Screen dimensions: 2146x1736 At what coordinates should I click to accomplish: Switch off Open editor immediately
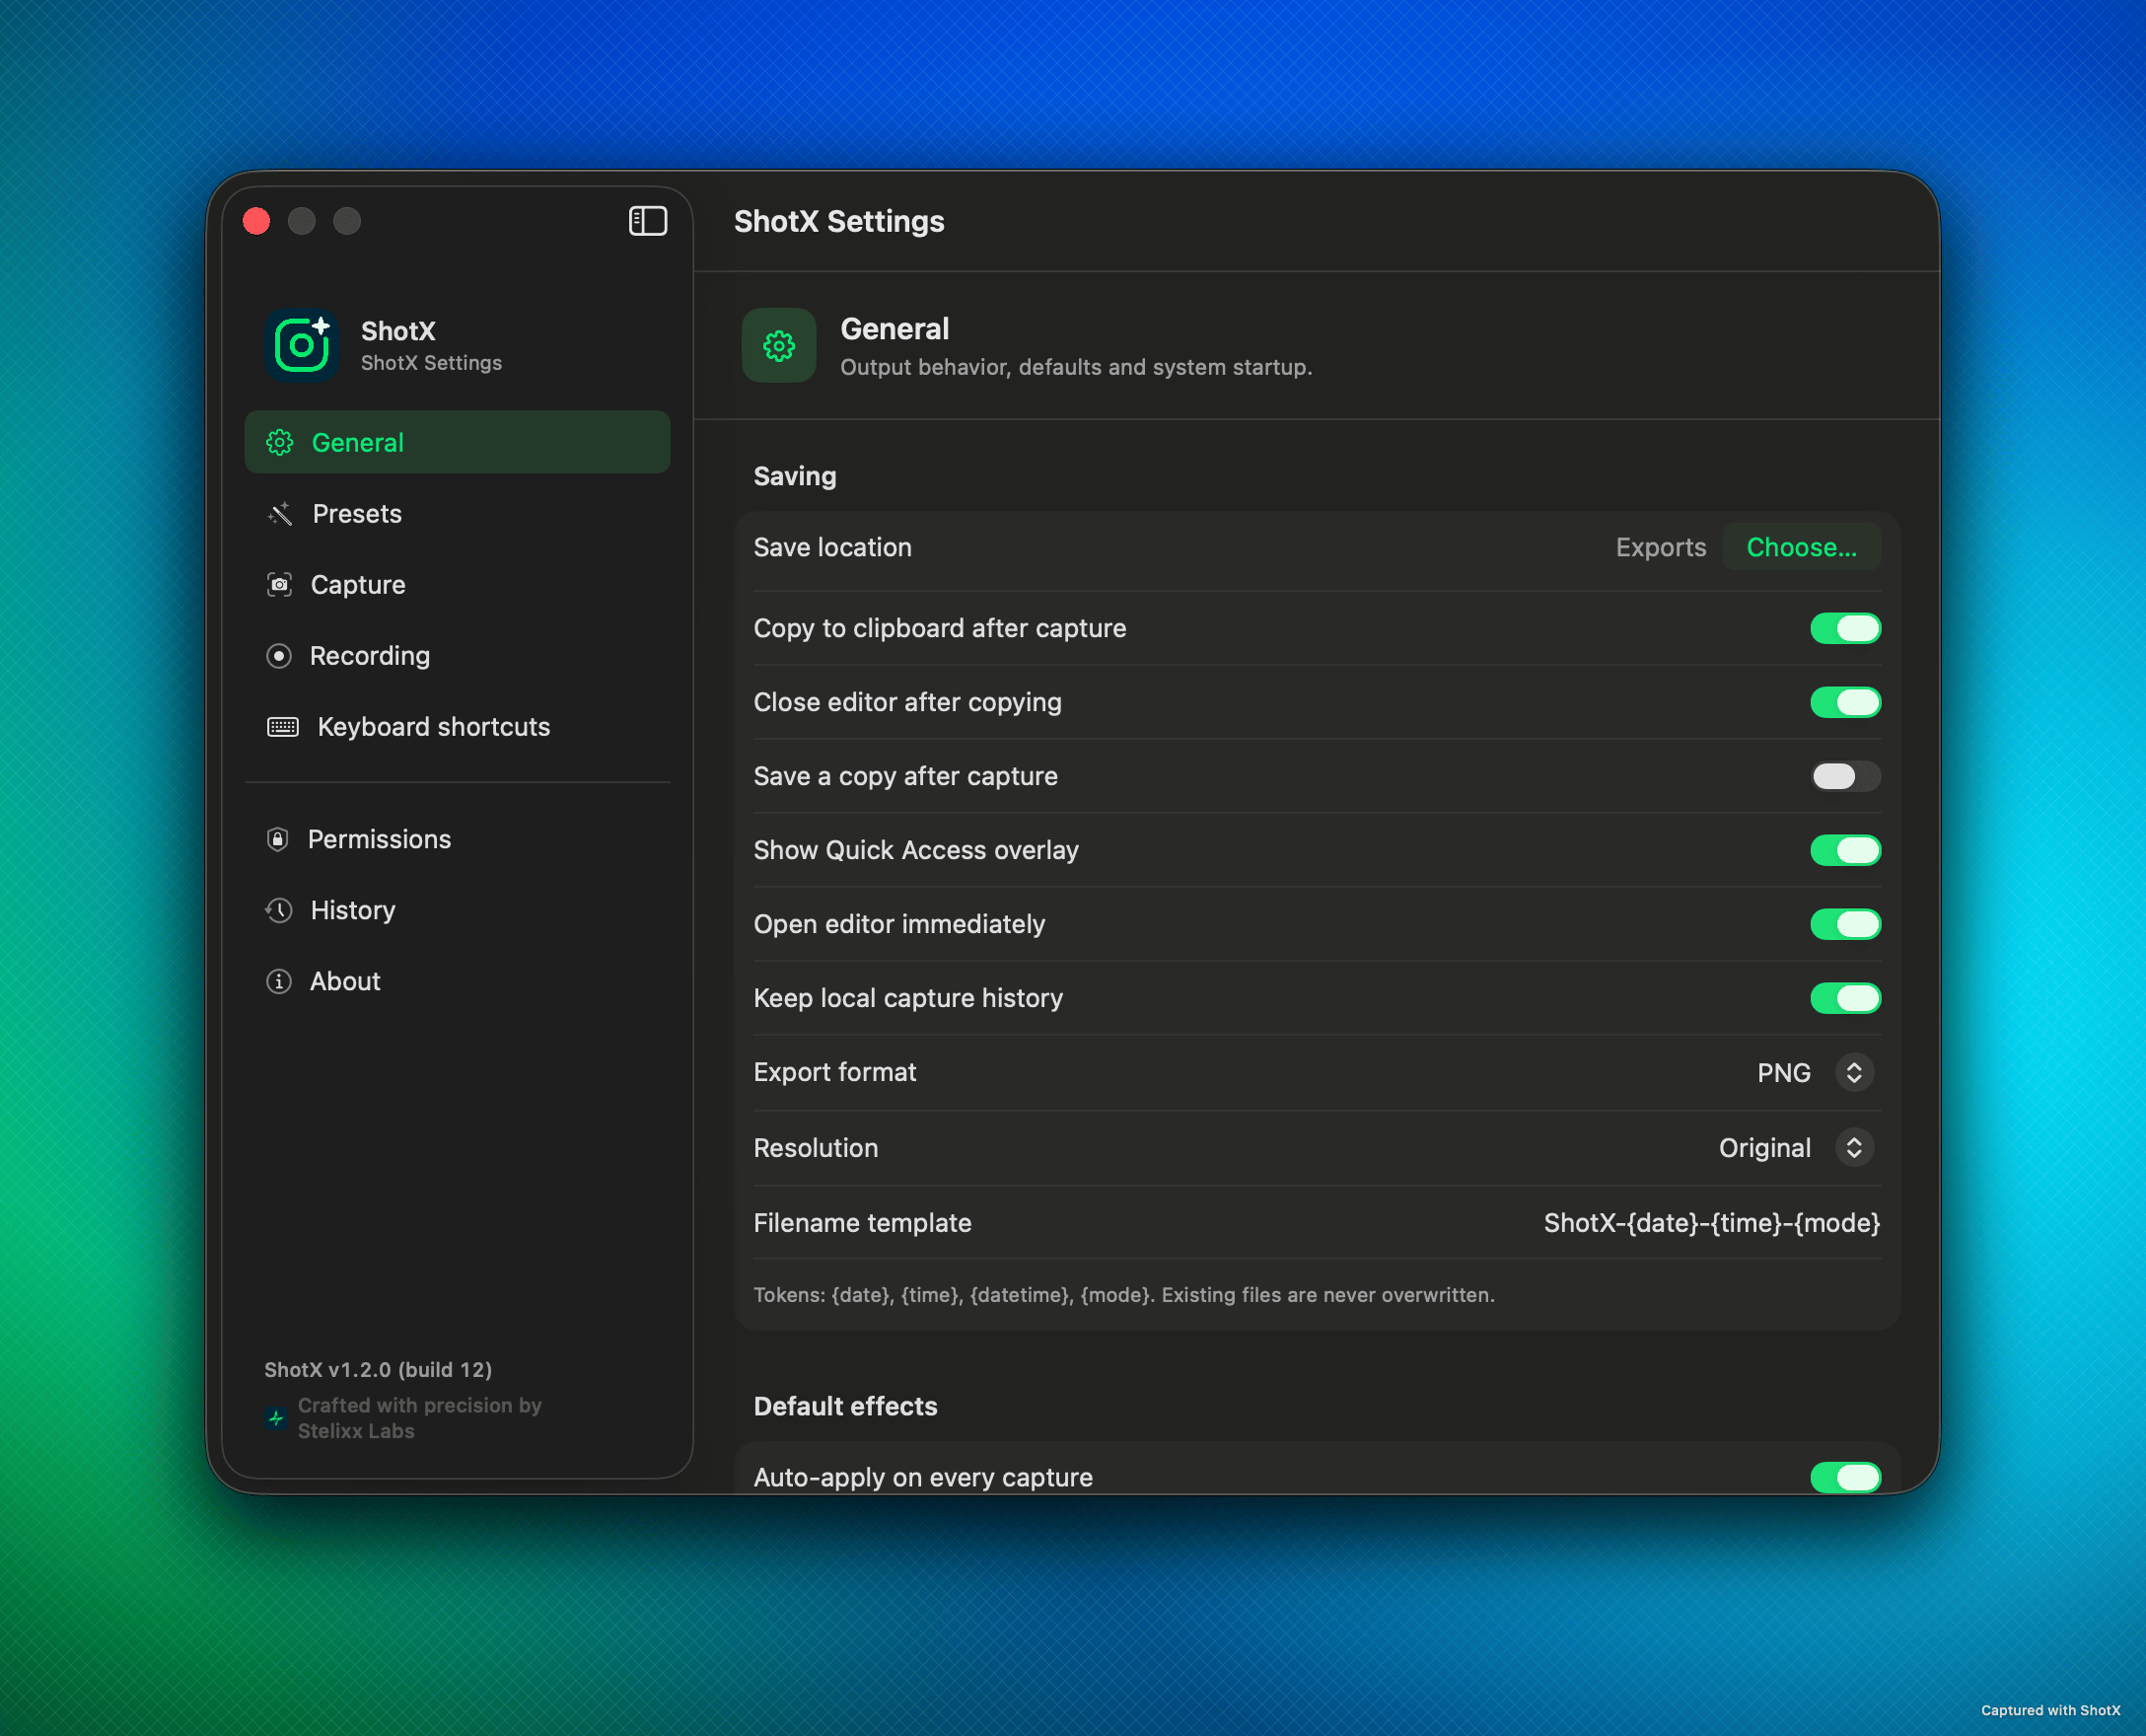[1845, 924]
